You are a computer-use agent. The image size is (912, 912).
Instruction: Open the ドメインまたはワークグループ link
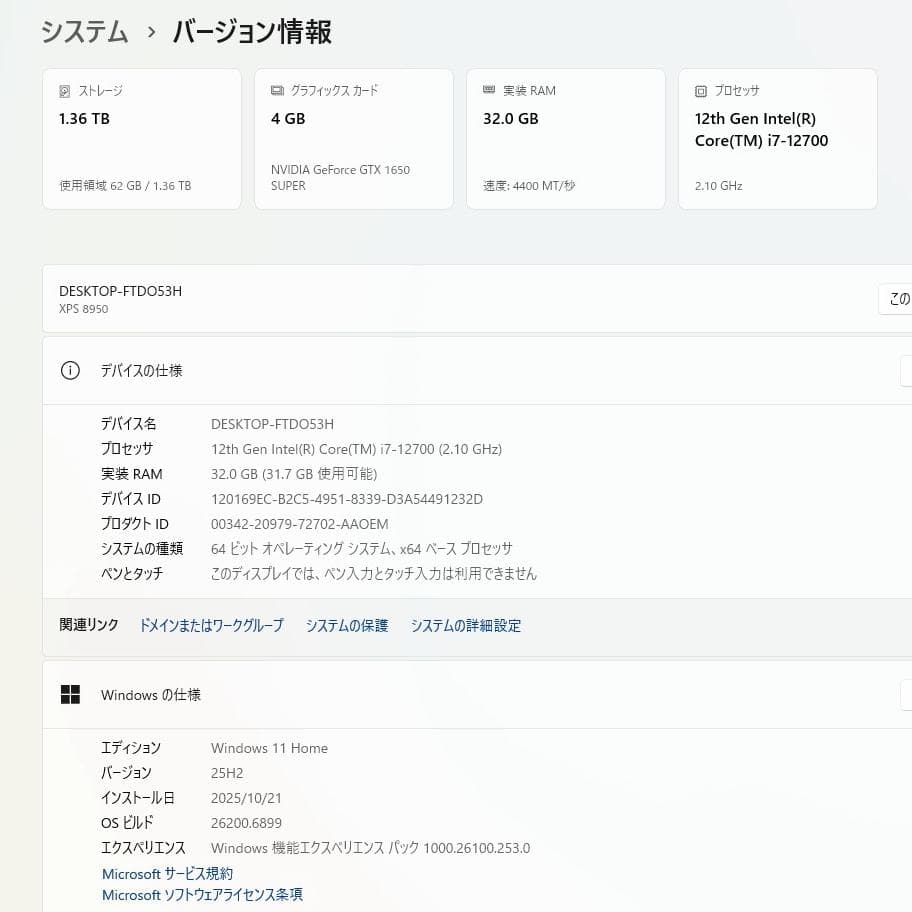210,625
